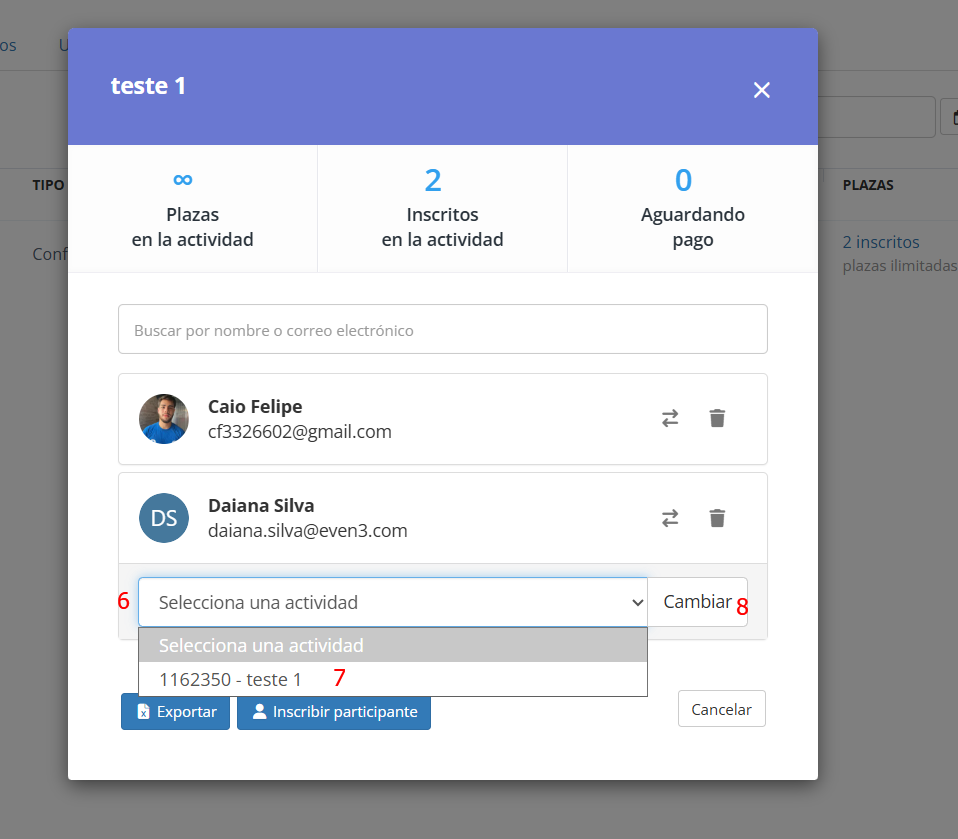The height and width of the screenshot is (839, 958).
Task: Click the teste 1 dialog title
Action: [148, 86]
